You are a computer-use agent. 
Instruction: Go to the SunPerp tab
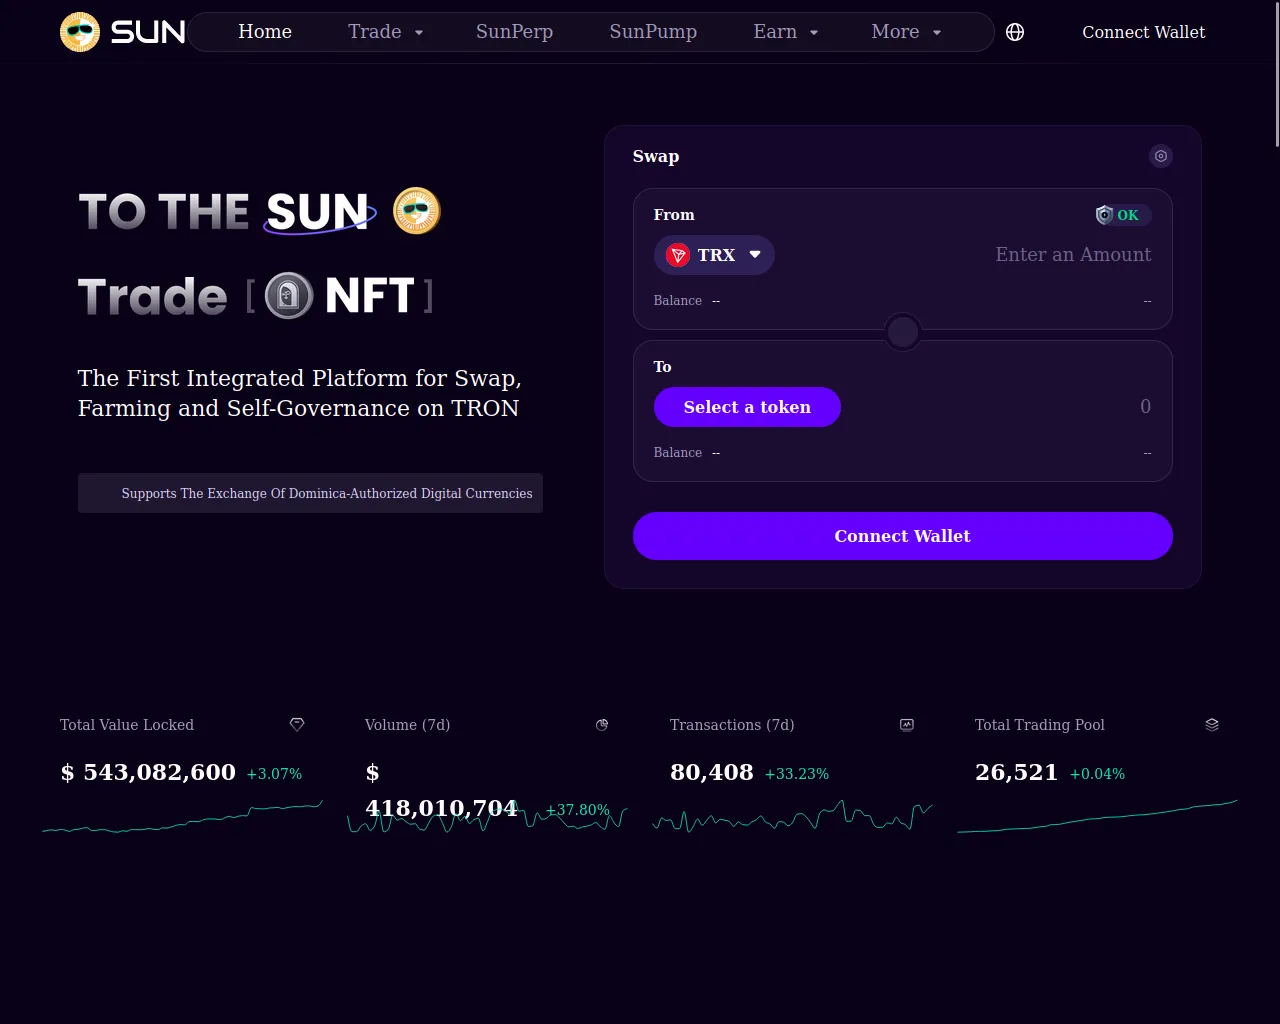514,32
